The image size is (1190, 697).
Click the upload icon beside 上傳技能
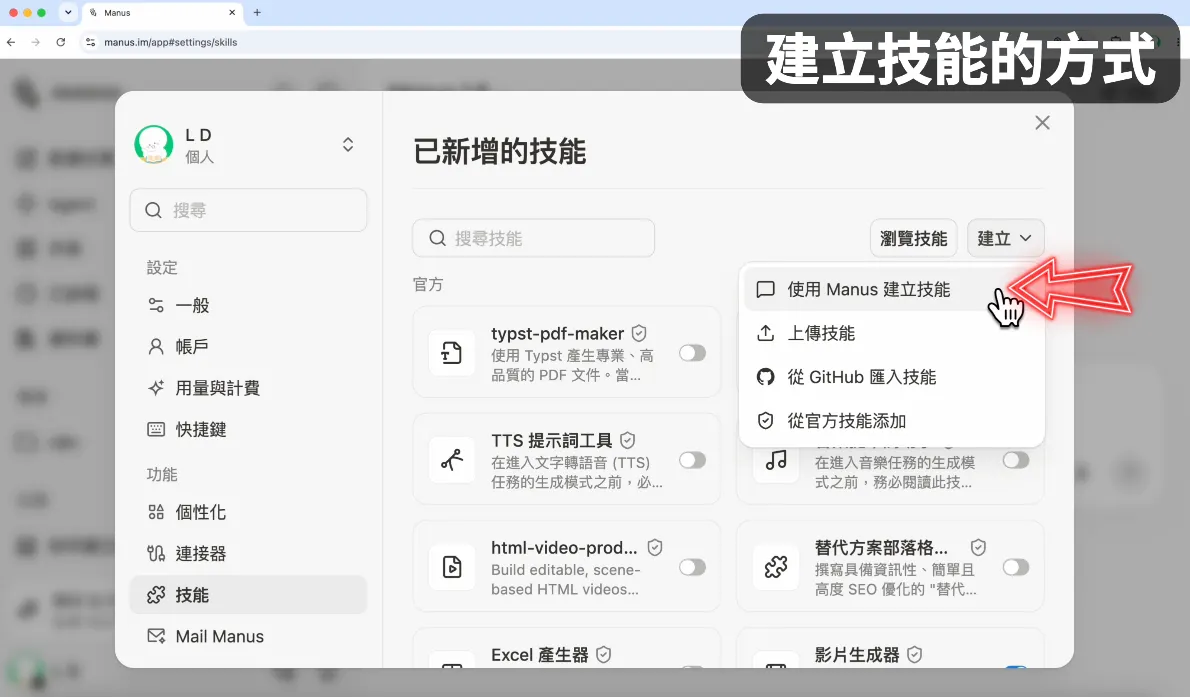click(766, 333)
